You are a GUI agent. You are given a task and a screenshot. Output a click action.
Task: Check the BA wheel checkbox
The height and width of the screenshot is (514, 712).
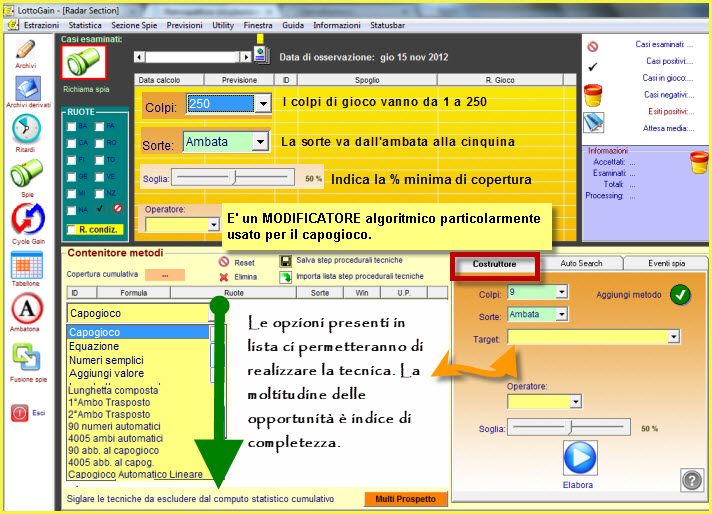tap(71, 126)
